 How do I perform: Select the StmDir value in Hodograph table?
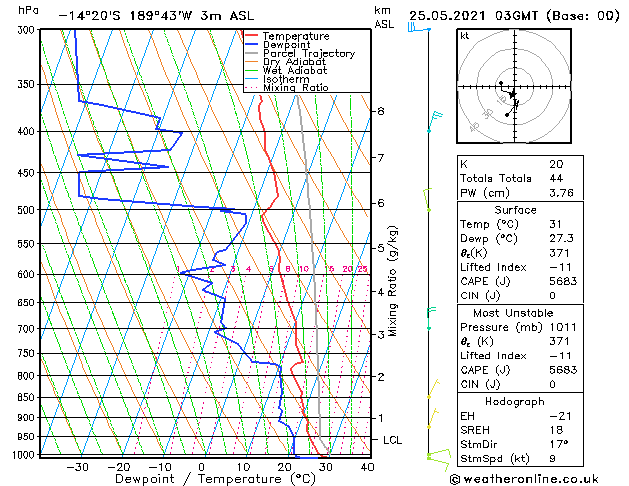pos(559,444)
